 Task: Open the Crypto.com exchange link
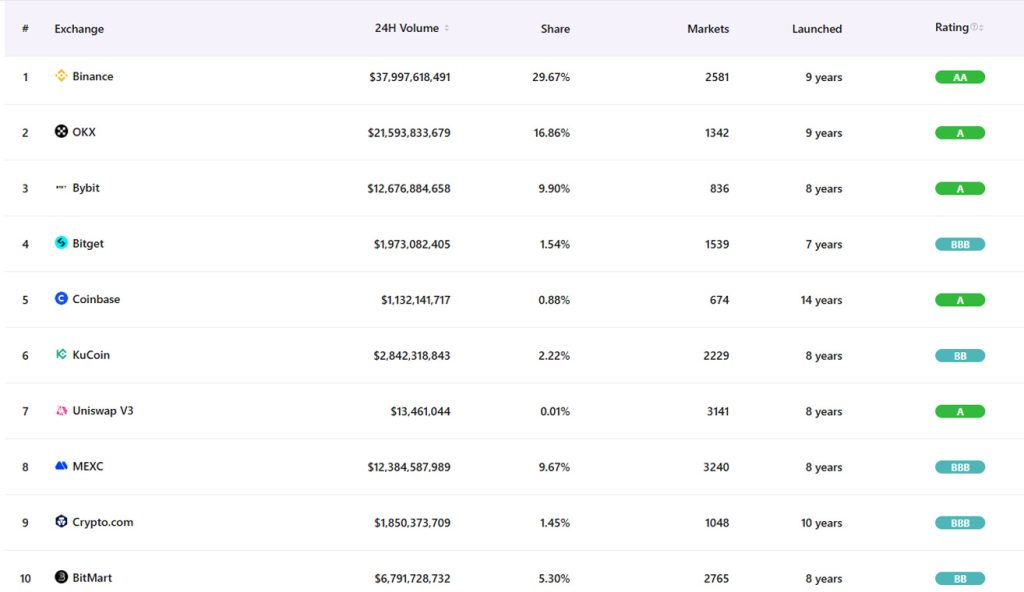point(103,522)
